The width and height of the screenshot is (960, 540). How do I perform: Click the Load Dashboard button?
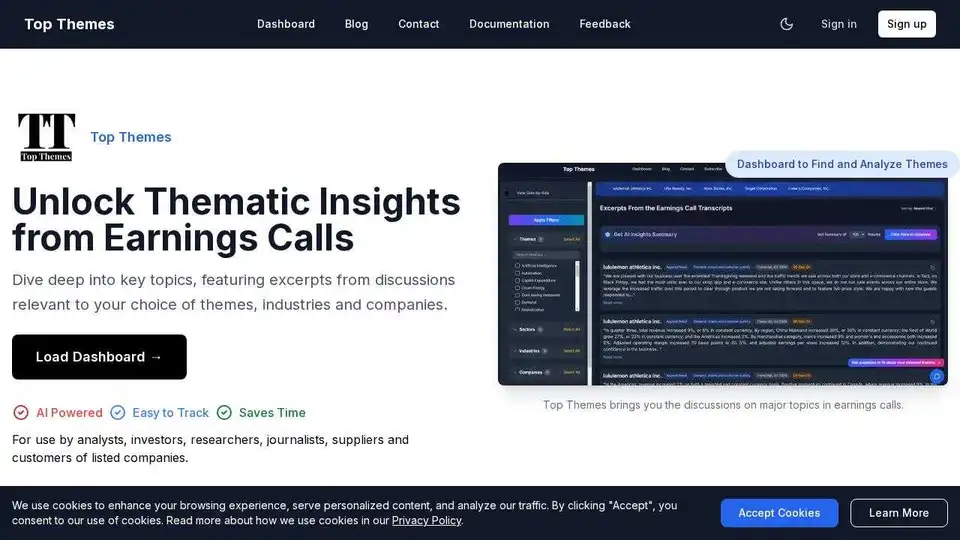click(x=99, y=357)
